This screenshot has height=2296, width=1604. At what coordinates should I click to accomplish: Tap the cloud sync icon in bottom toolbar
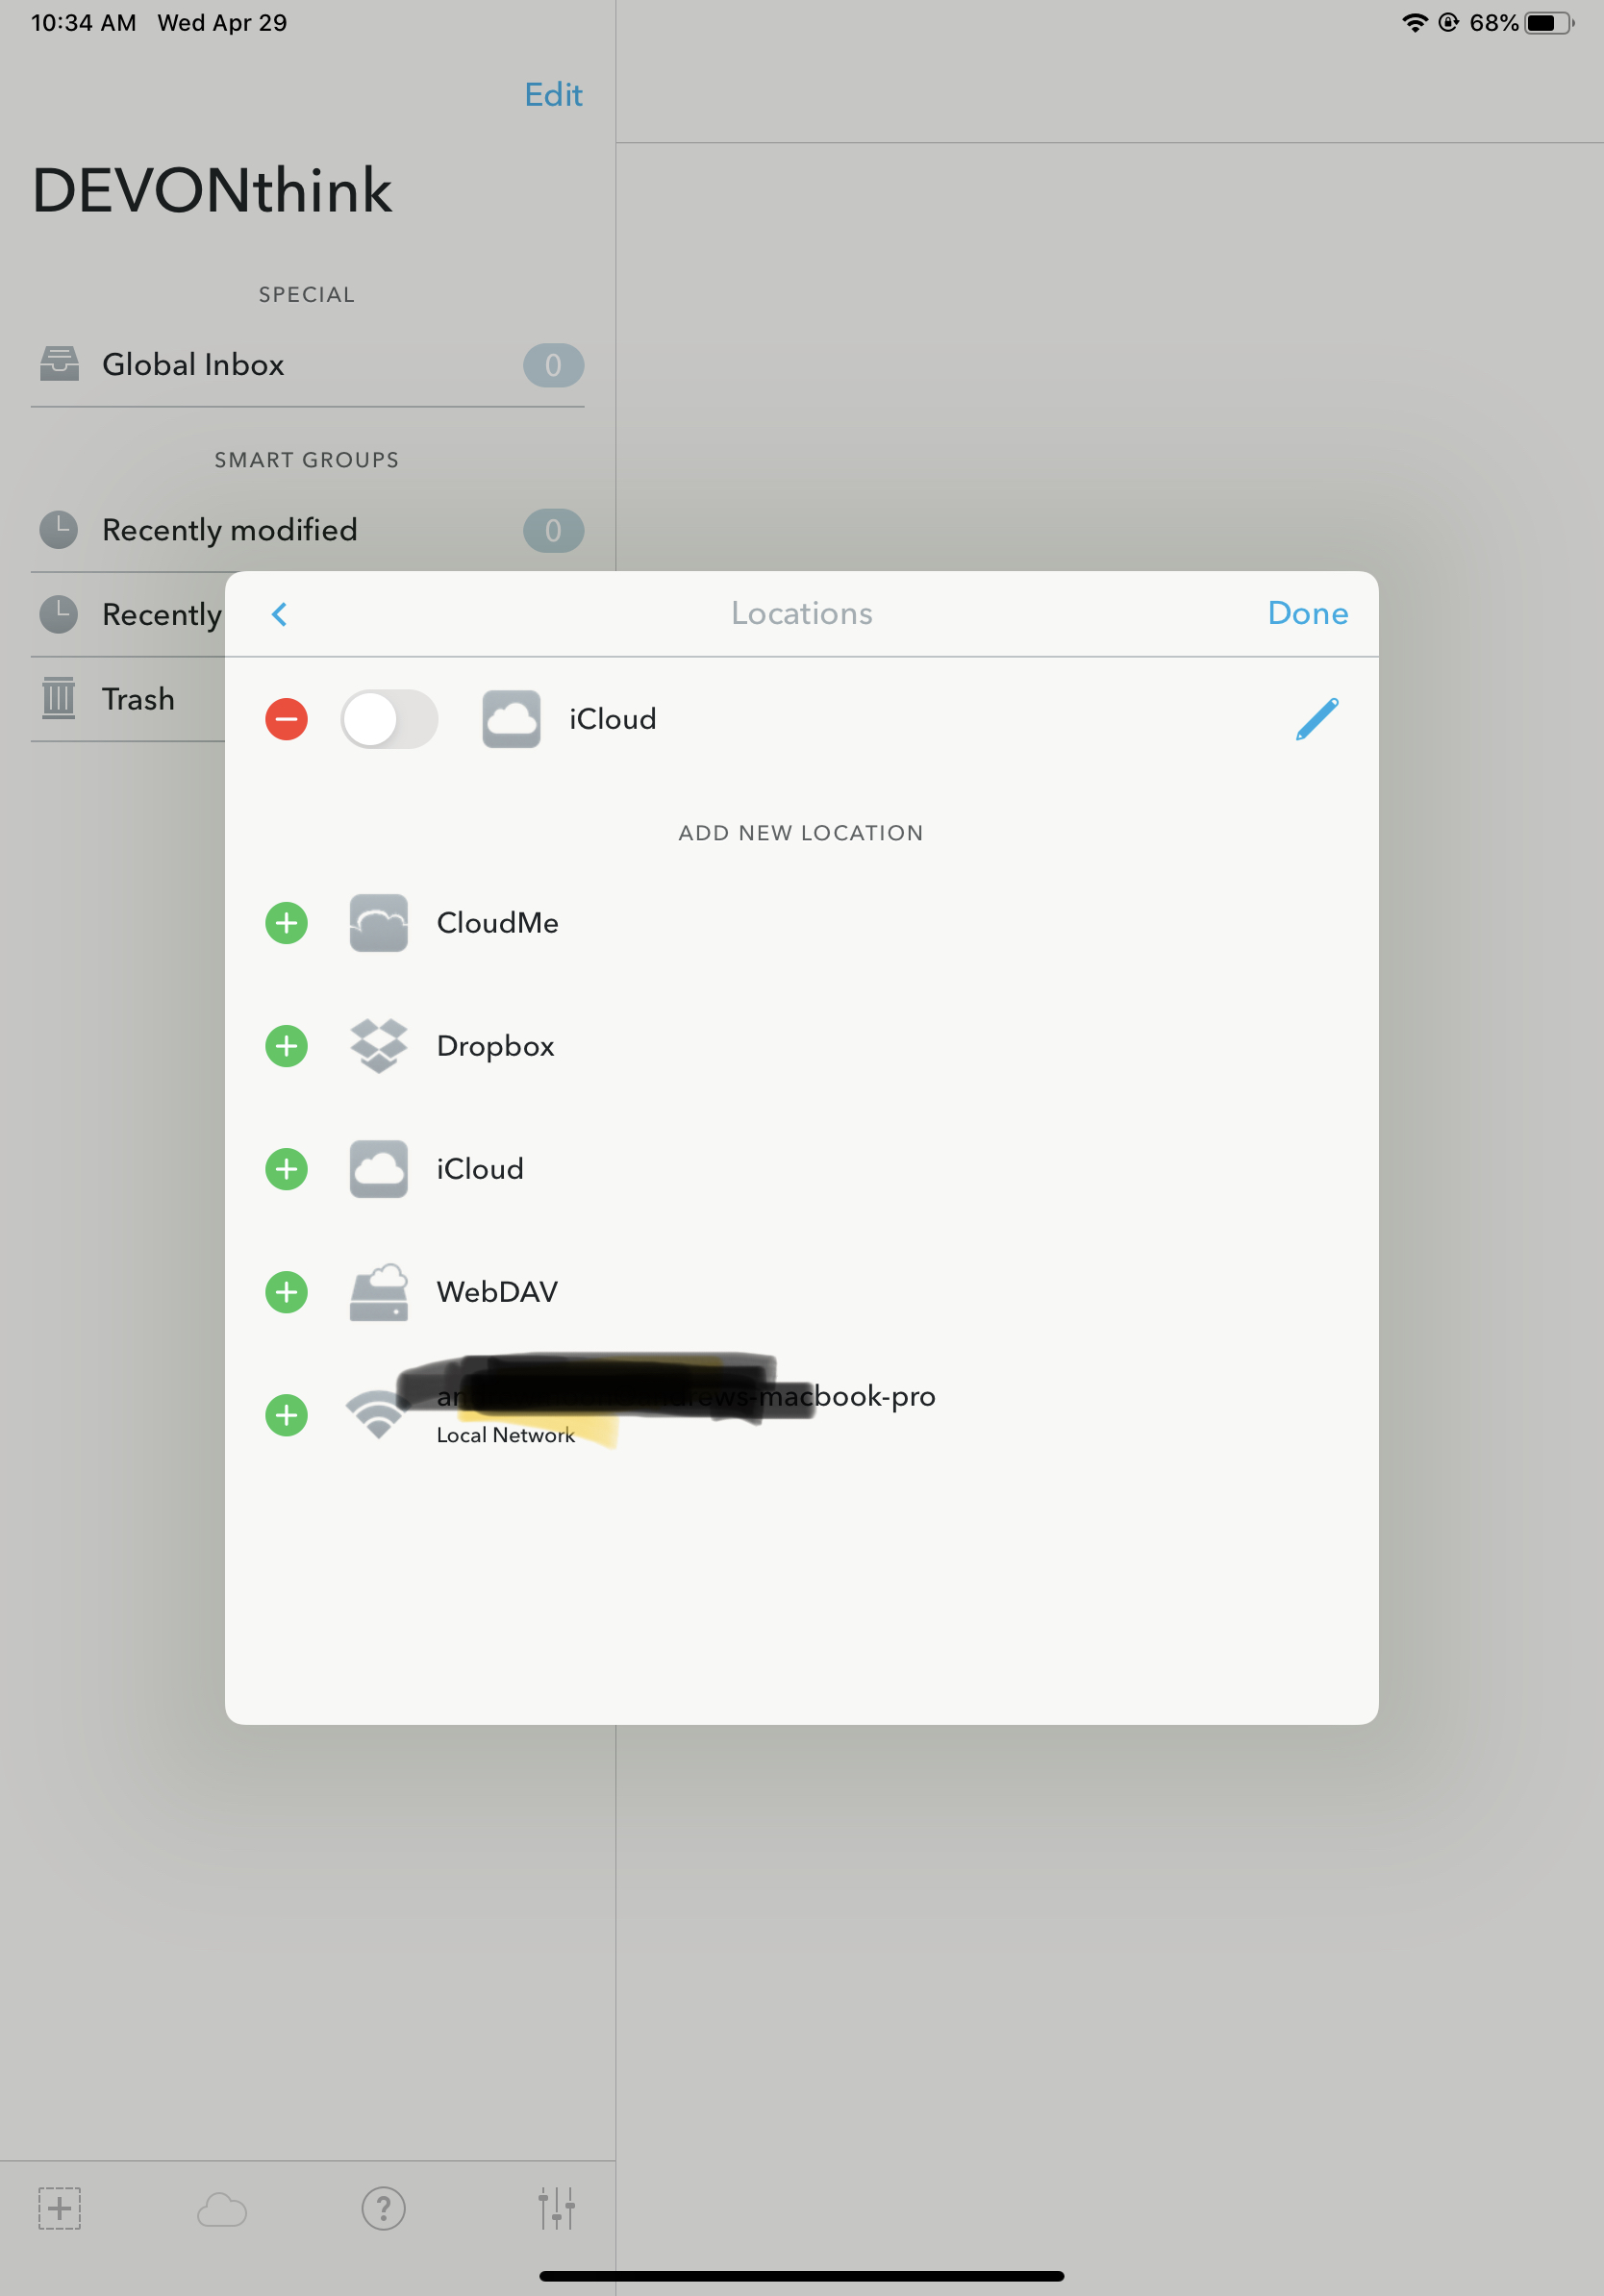(222, 2209)
